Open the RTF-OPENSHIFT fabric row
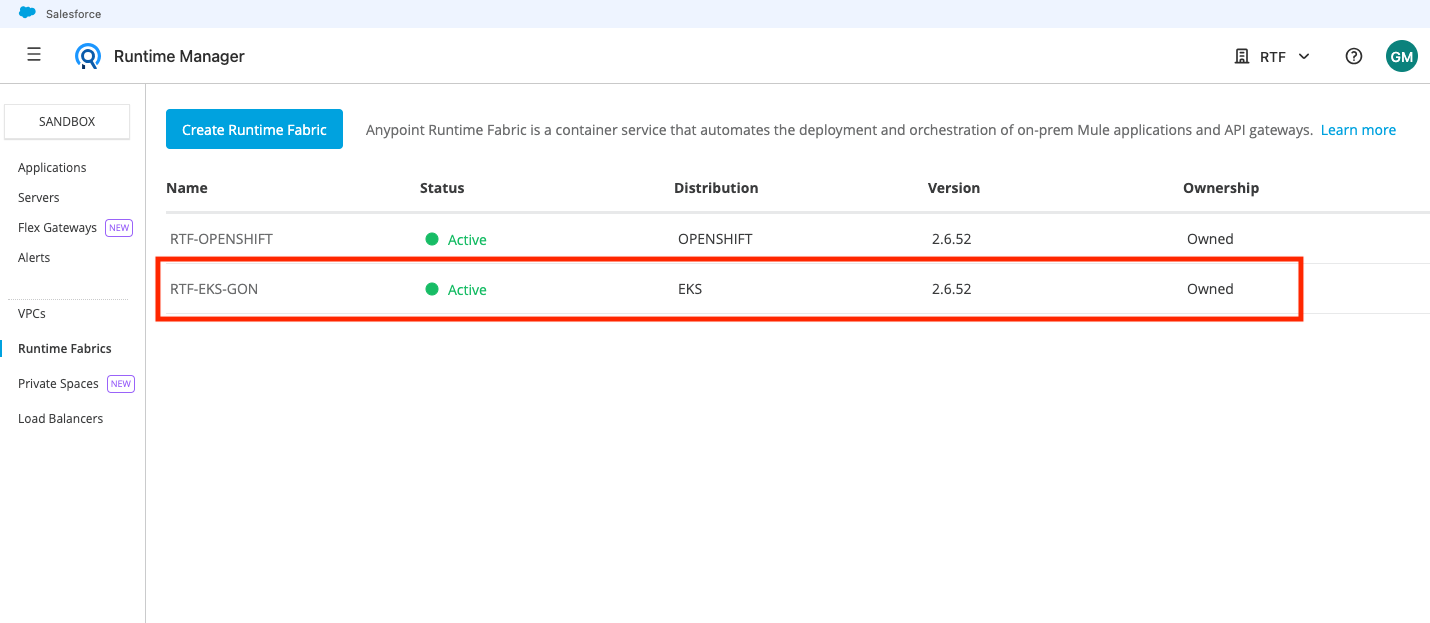The image size is (1430, 623). coord(798,239)
